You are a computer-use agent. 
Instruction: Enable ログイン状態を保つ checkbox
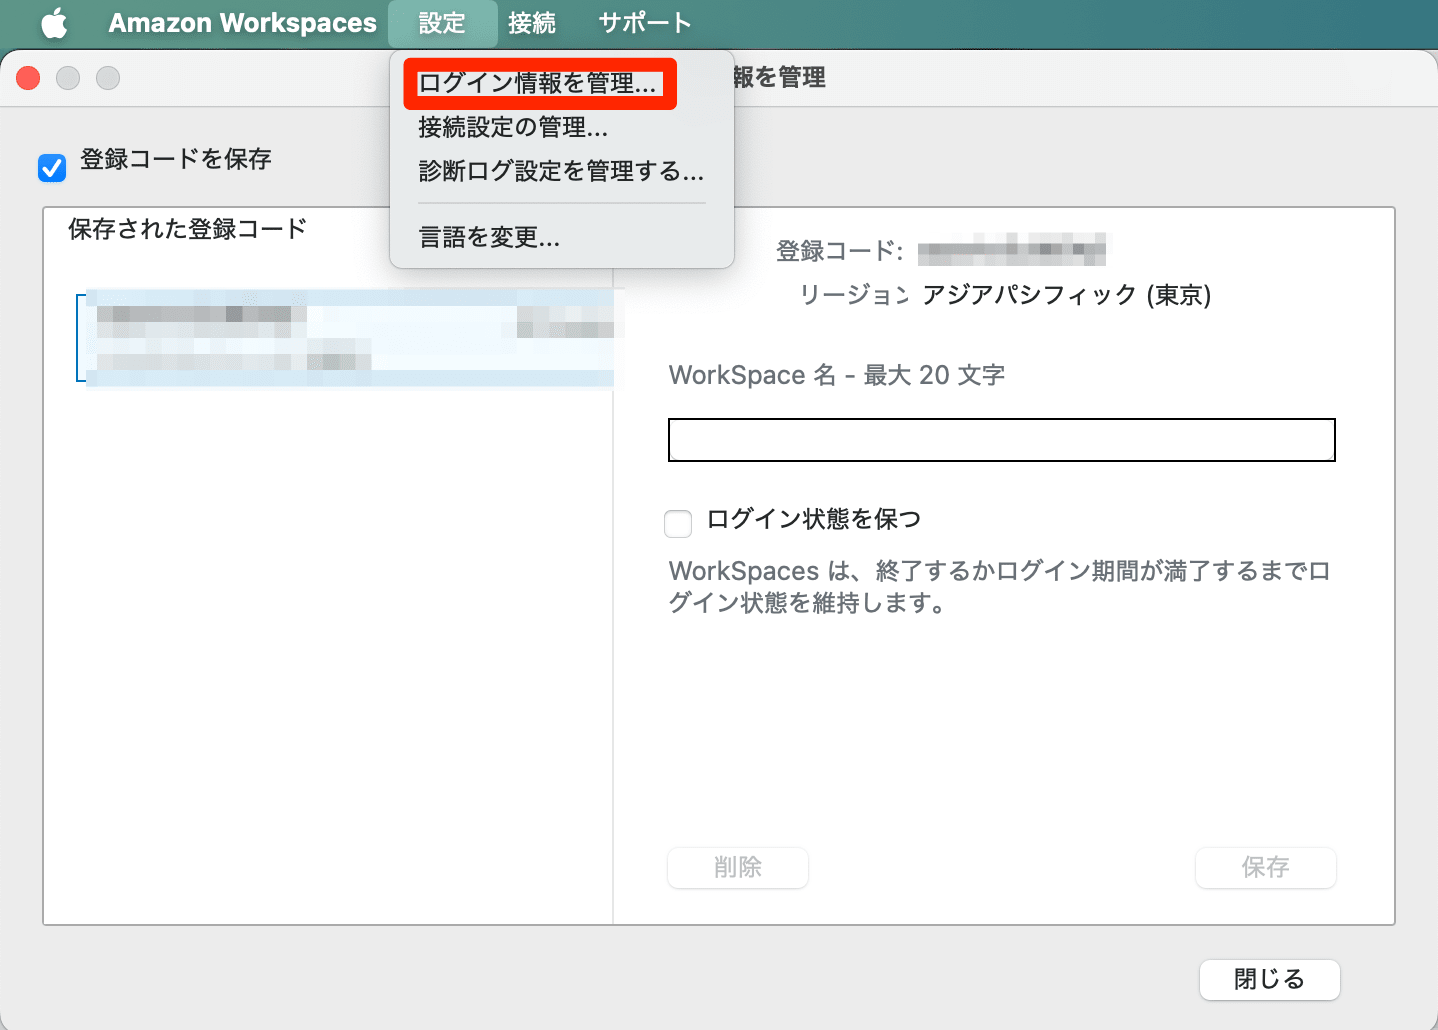(678, 523)
